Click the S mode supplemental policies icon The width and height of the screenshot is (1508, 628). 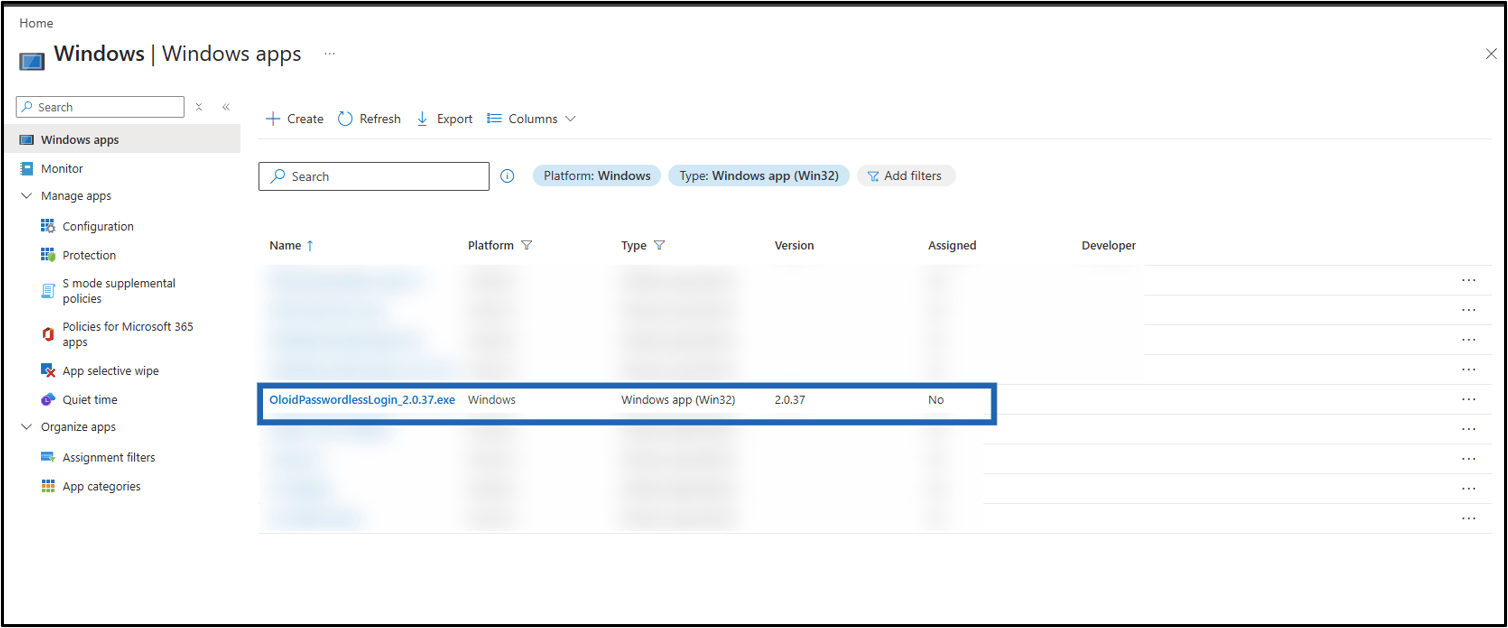pos(48,291)
